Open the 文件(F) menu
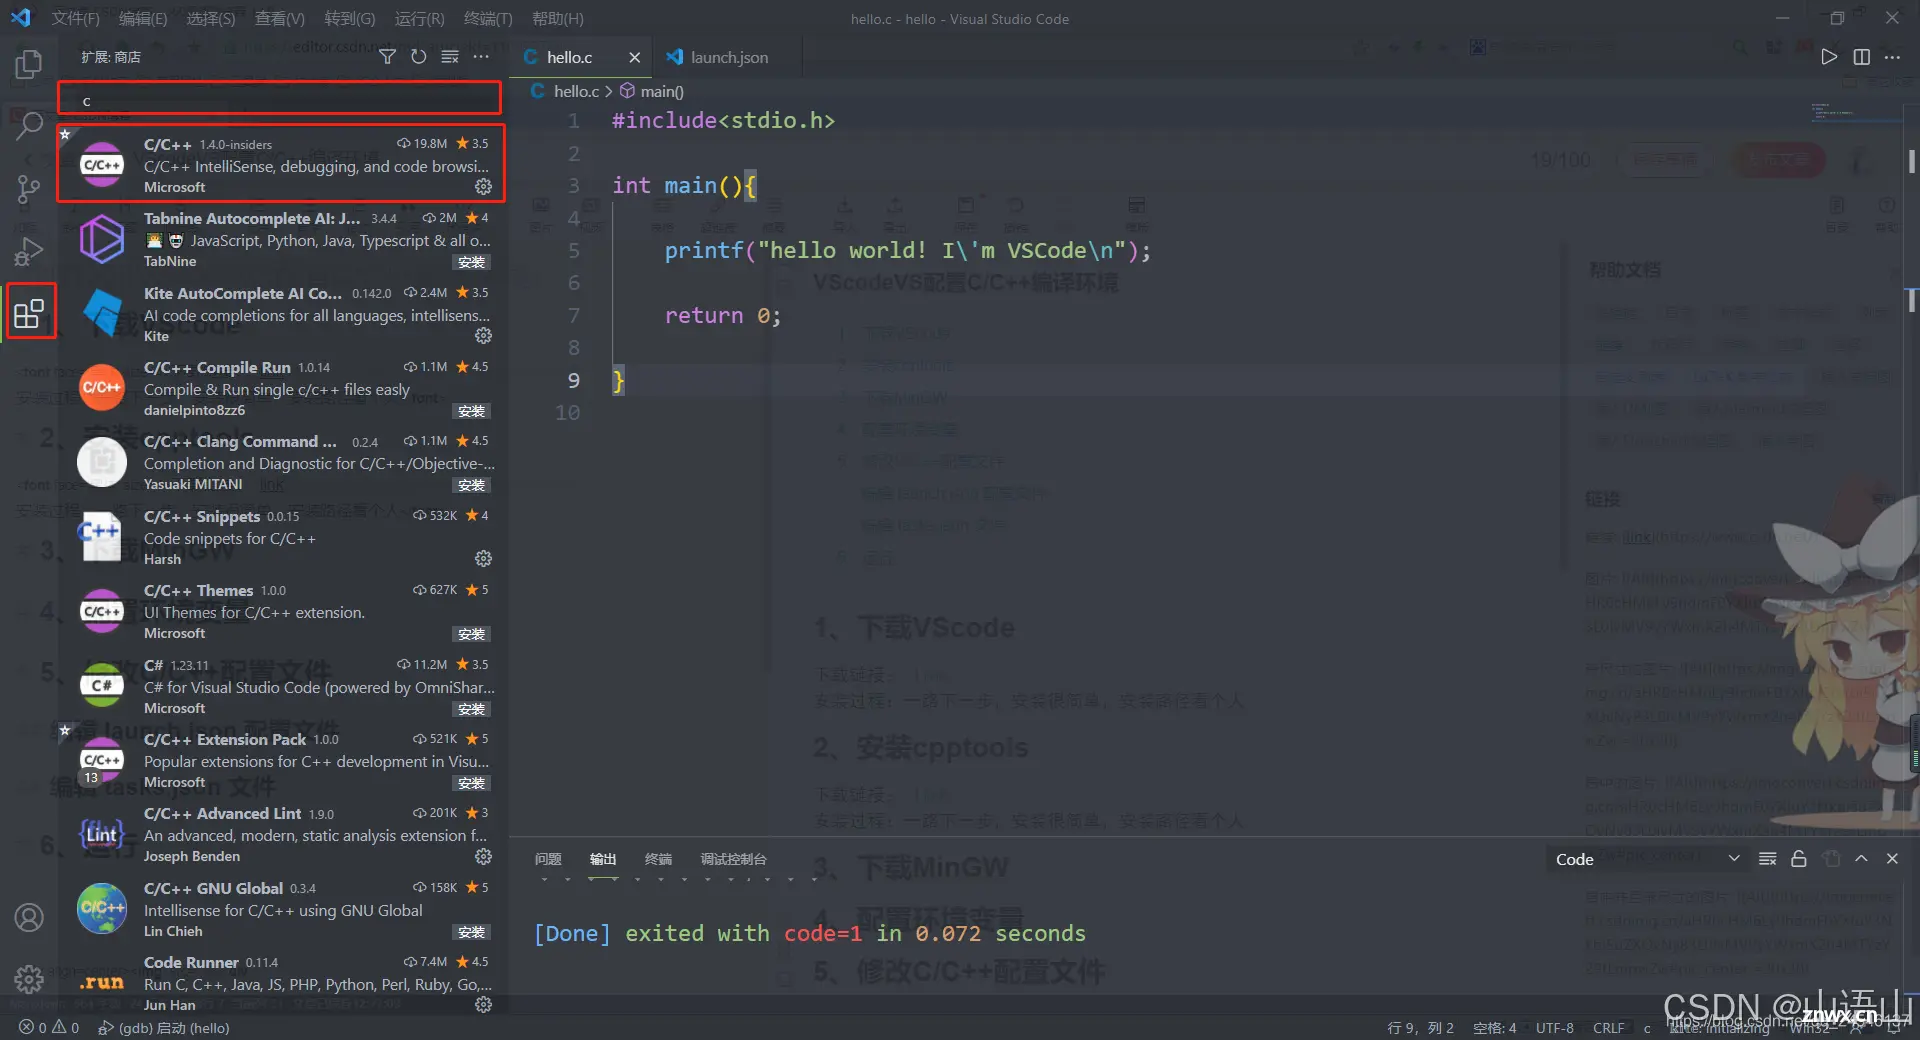 click(76, 18)
